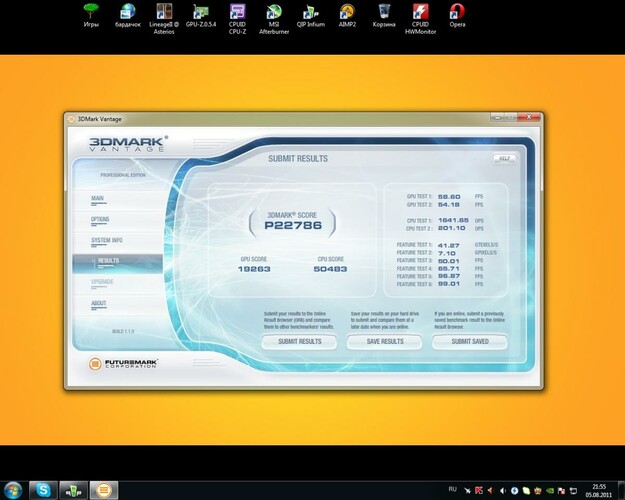Open the CPUID CPU-Z desktop icon

[x=237, y=19]
